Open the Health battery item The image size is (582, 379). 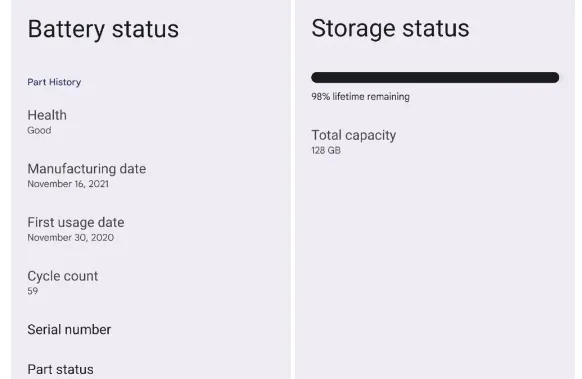click(151, 122)
